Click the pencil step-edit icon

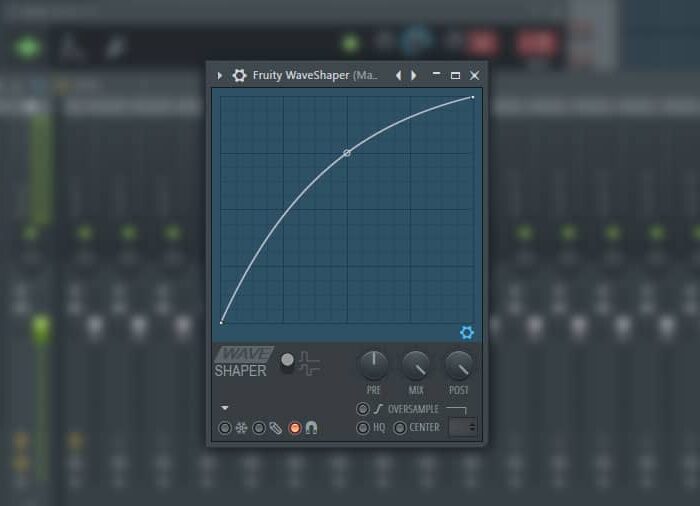[275, 428]
